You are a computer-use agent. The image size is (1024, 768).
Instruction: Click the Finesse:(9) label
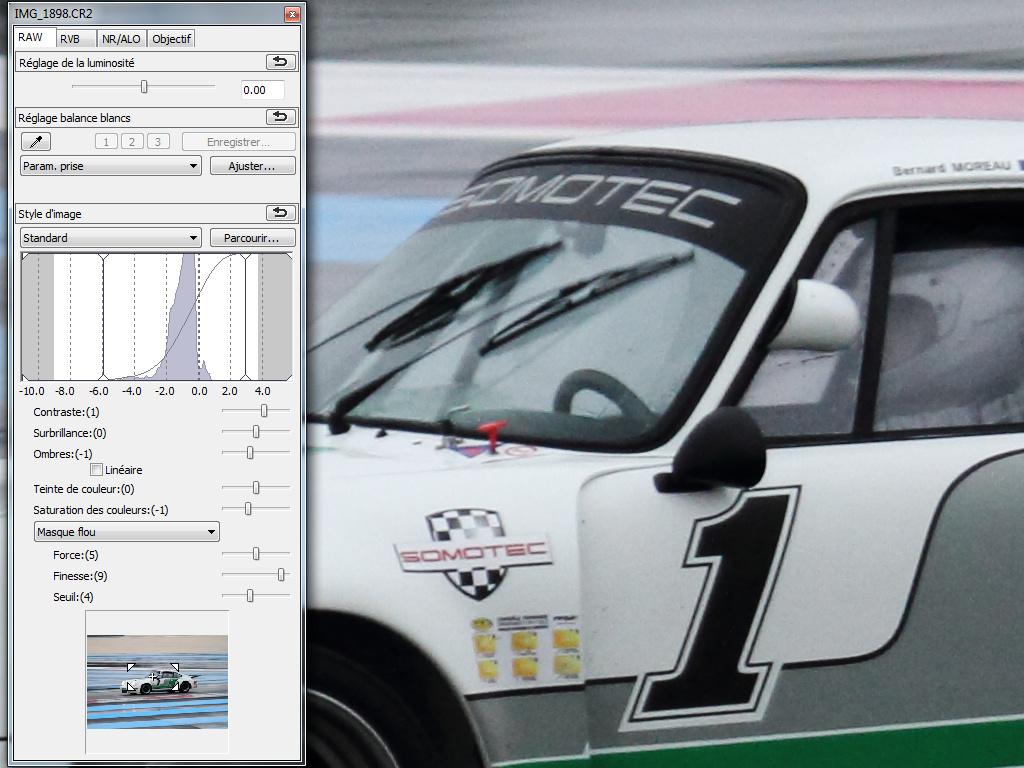pos(80,576)
